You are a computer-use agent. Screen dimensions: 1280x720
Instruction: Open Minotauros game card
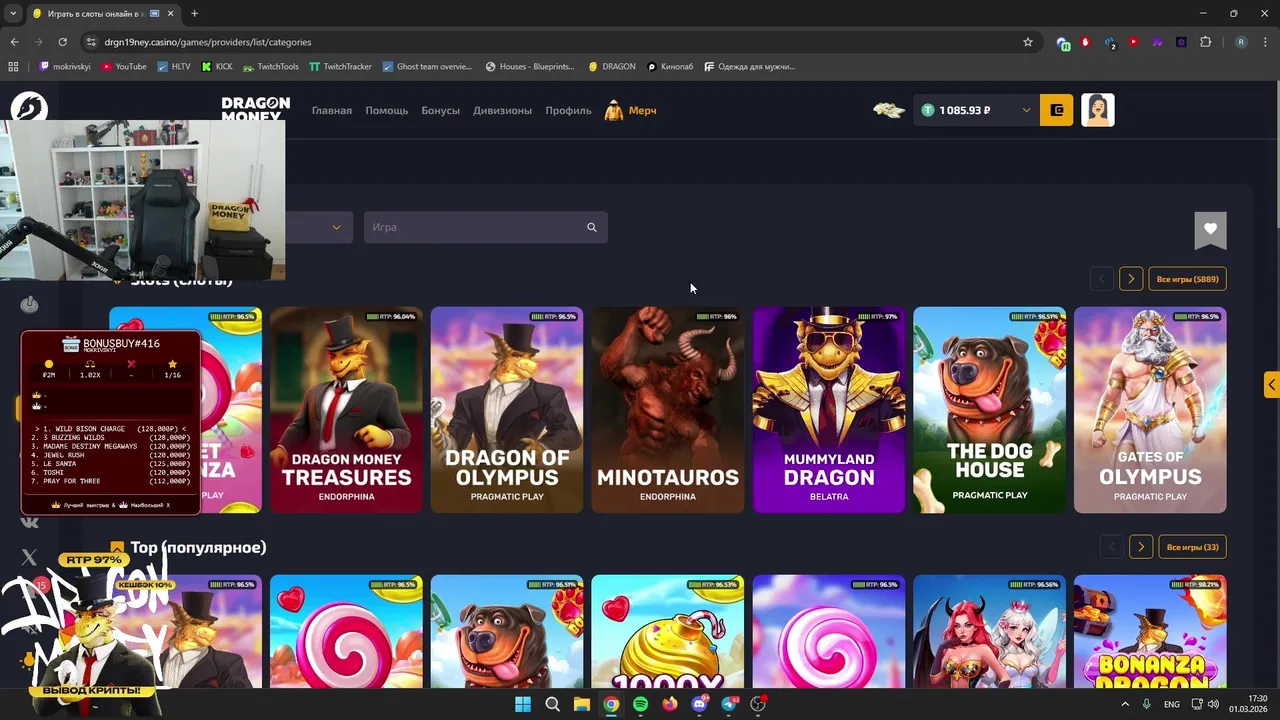pos(668,410)
